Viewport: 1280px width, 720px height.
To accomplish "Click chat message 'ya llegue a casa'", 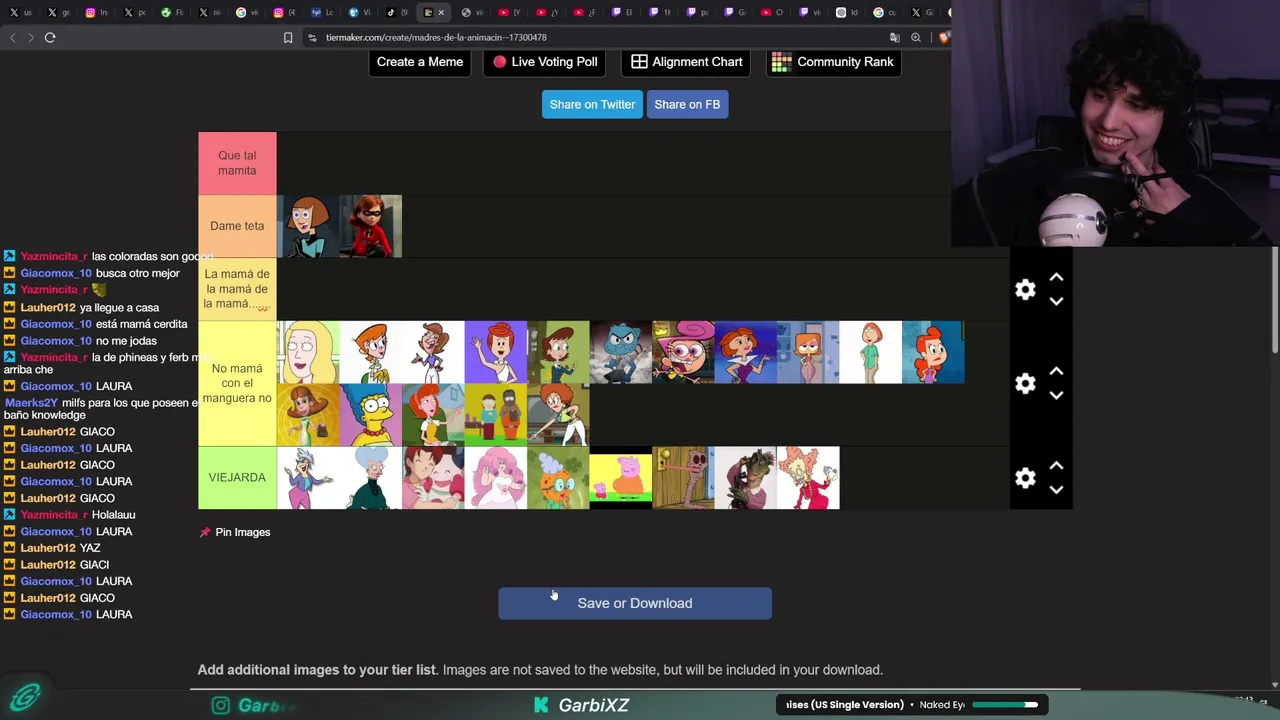I will click(127, 307).
